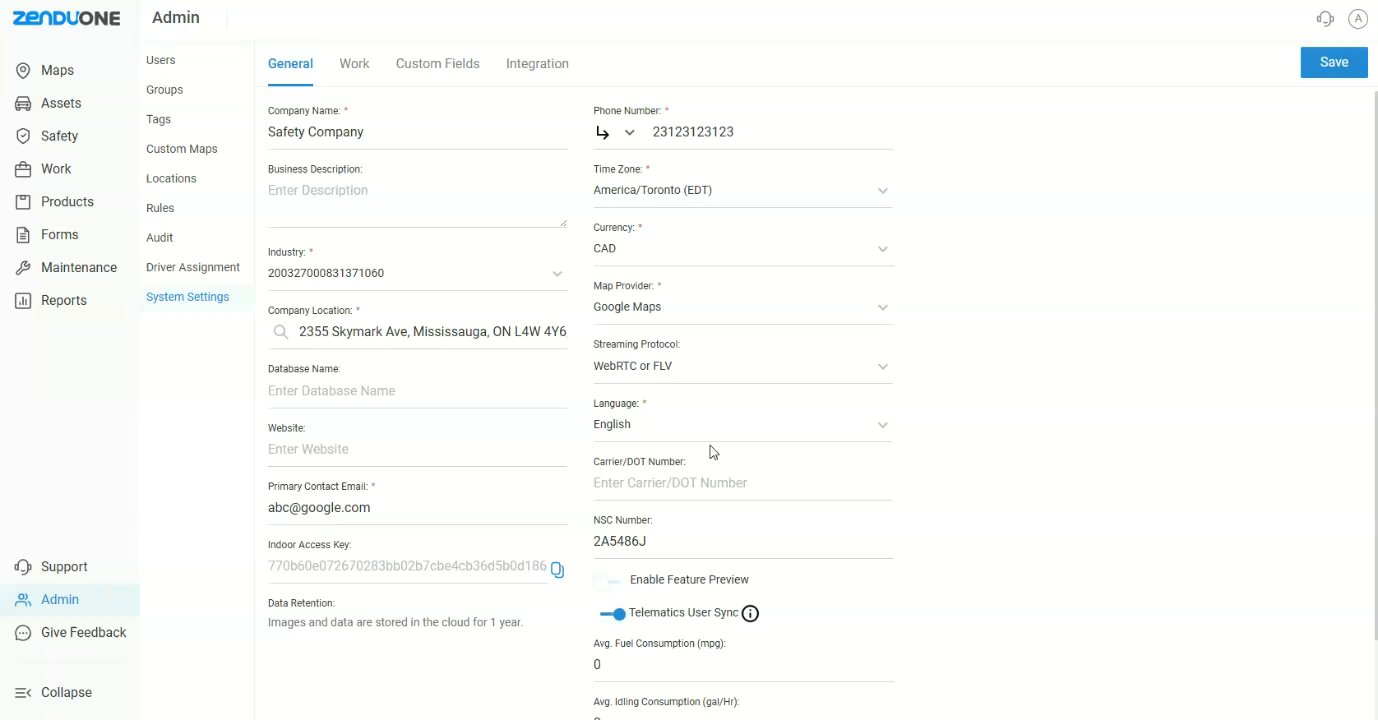Open the Maintenance wrench icon
This screenshot has width=1378, height=720.
pyautogui.click(x=23, y=268)
